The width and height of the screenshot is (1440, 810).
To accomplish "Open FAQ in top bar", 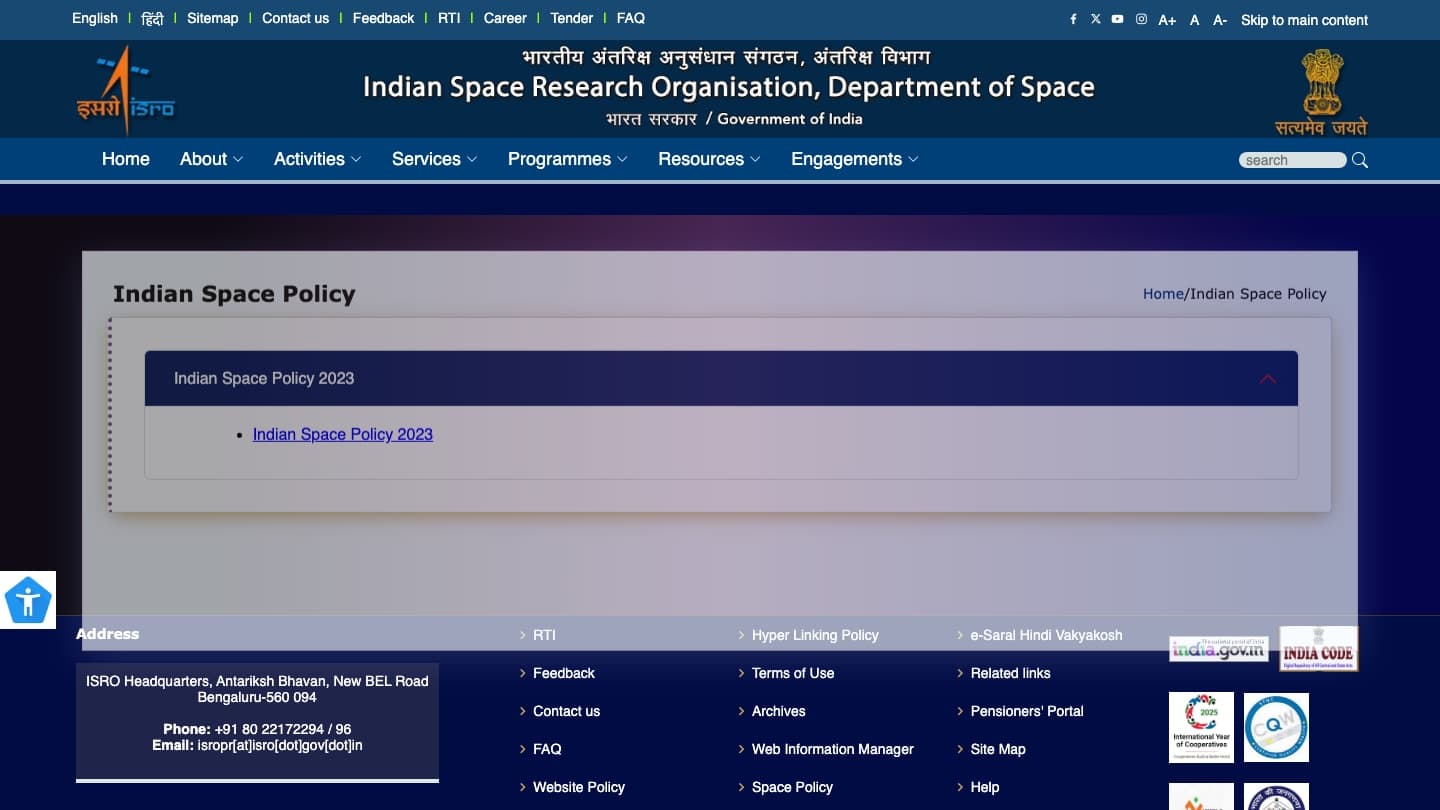I will [630, 18].
